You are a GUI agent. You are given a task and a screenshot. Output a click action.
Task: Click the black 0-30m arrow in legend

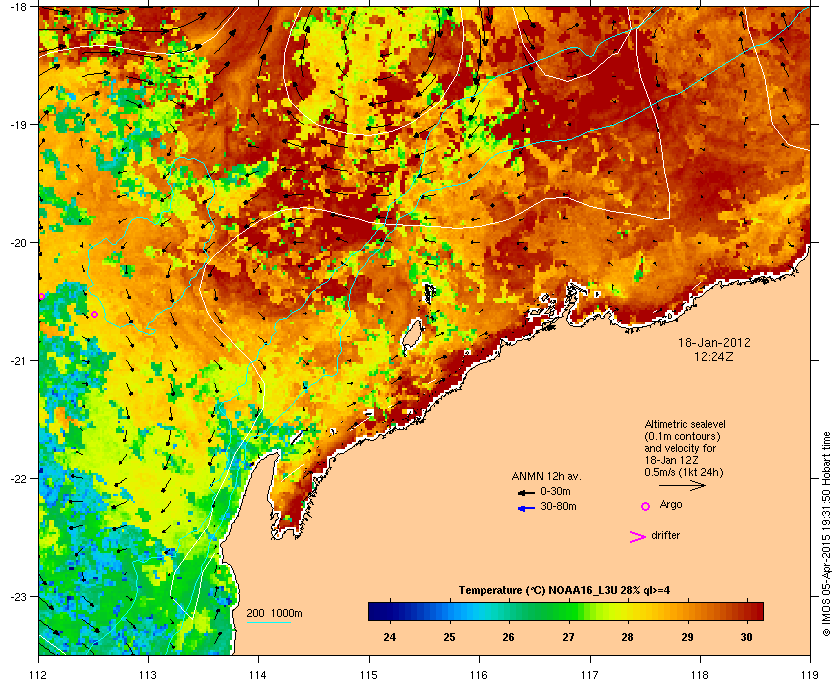pyautogui.click(x=526, y=492)
